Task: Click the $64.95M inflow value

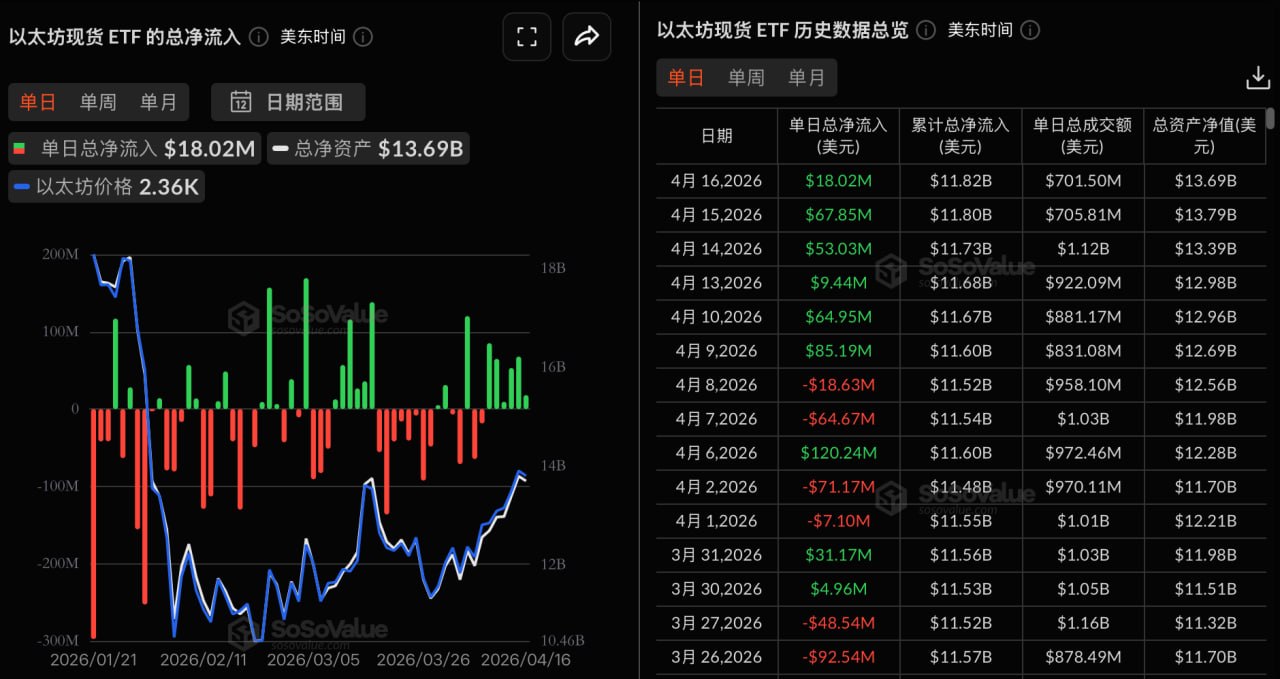Action: [838, 317]
